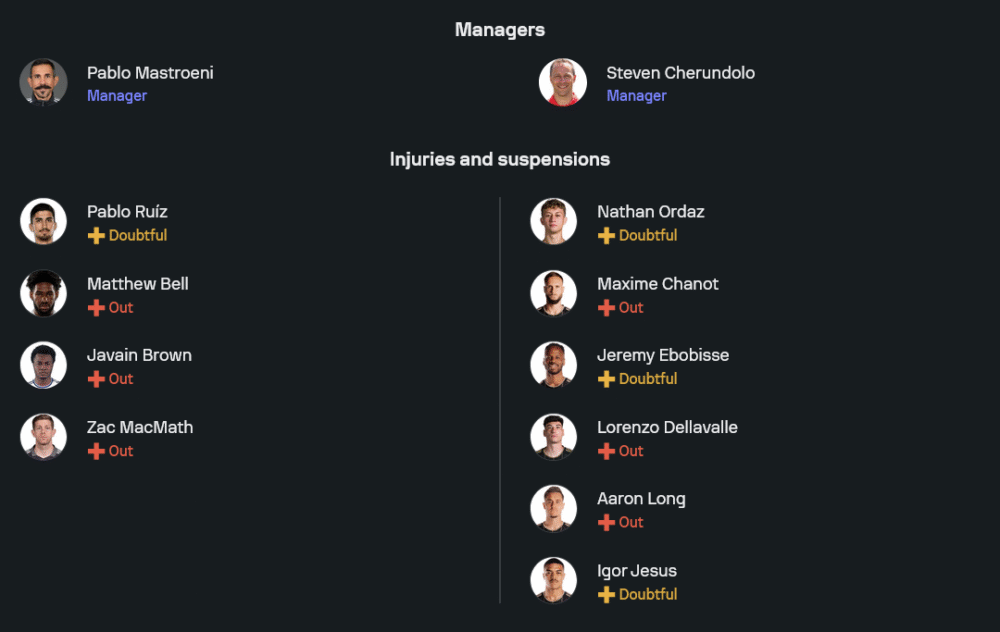Open Steven Cherundolo's name link
The width and height of the screenshot is (1000, 632).
tap(680, 73)
